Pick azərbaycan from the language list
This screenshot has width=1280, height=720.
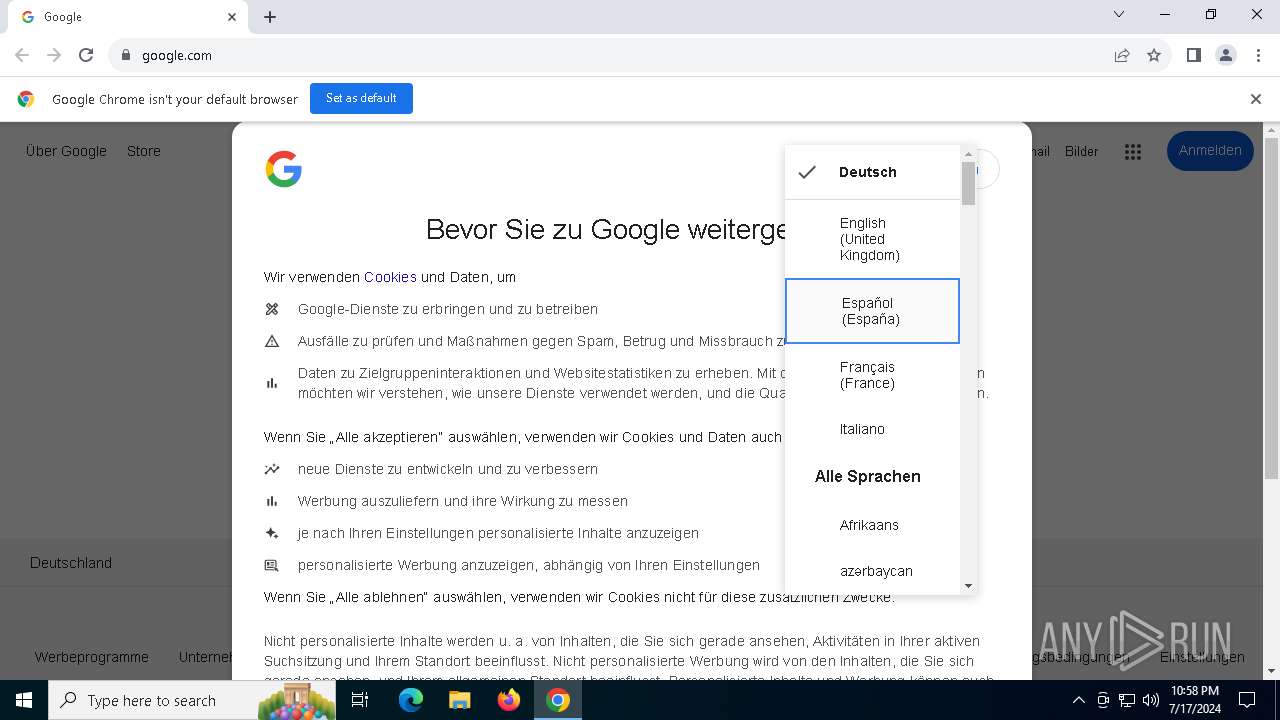click(x=872, y=571)
